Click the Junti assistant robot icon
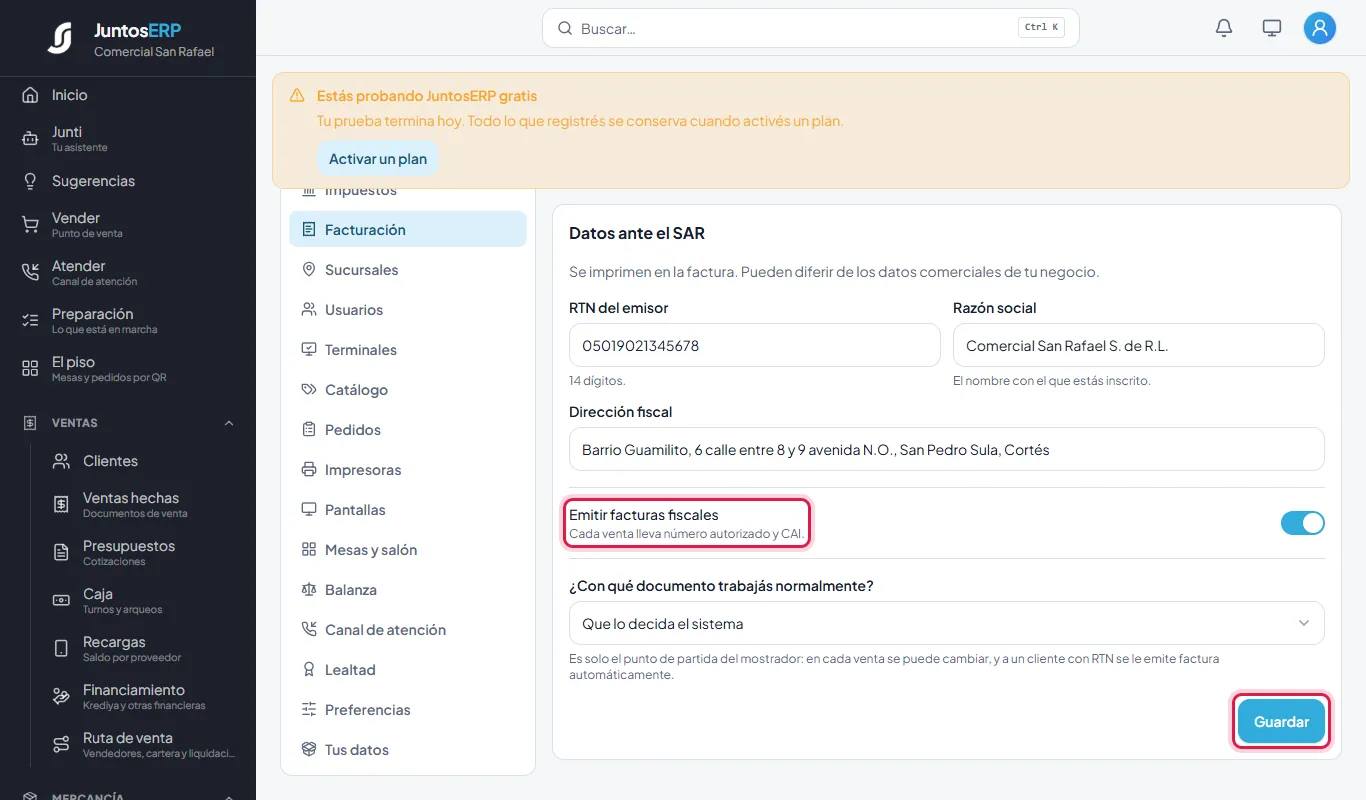The height and width of the screenshot is (800, 1366). (30, 138)
